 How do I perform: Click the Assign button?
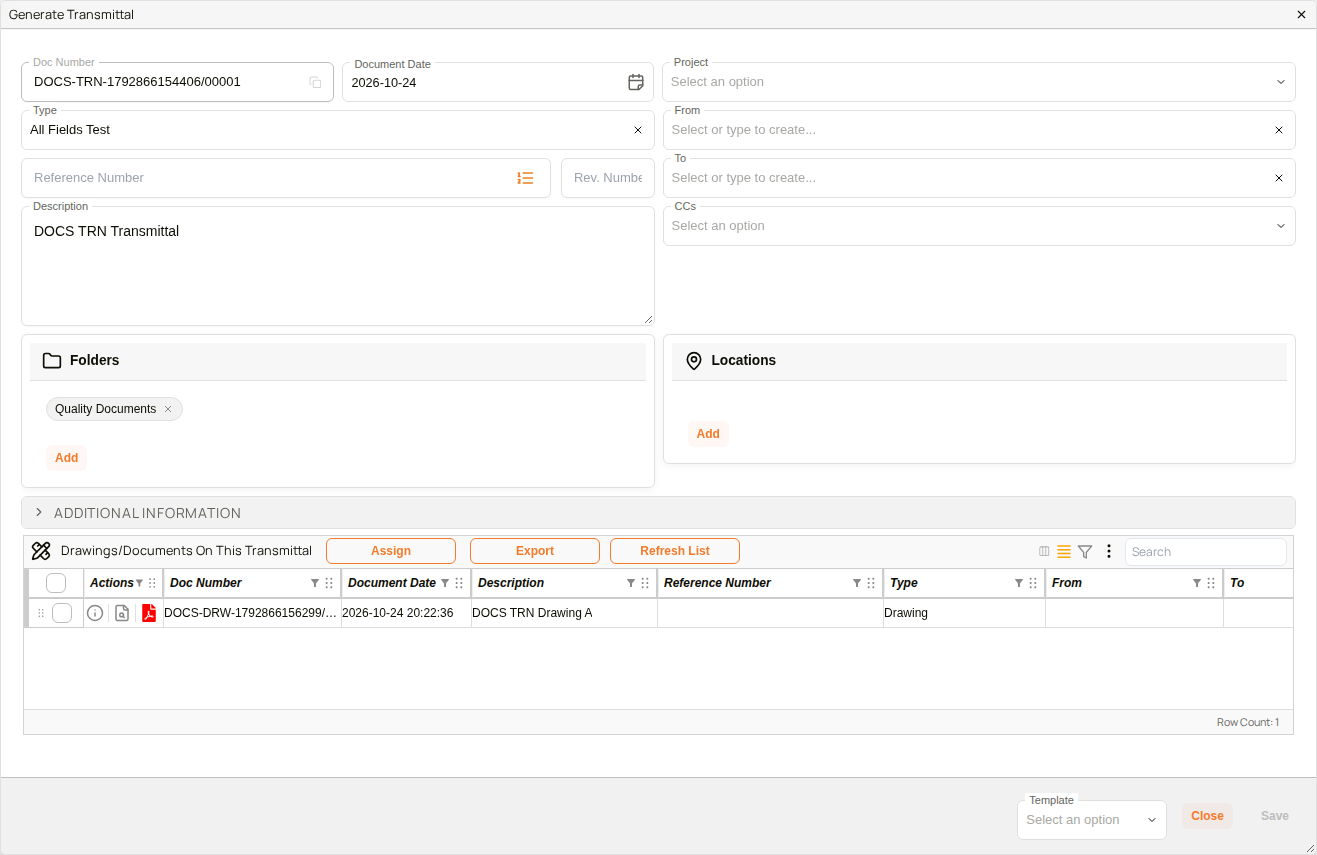pos(391,551)
